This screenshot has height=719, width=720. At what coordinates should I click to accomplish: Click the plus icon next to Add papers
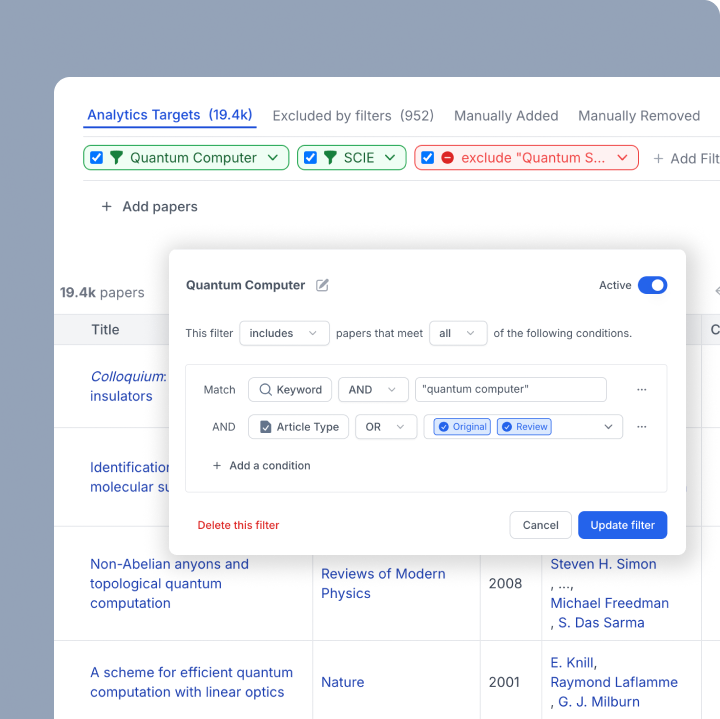point(107,207)
